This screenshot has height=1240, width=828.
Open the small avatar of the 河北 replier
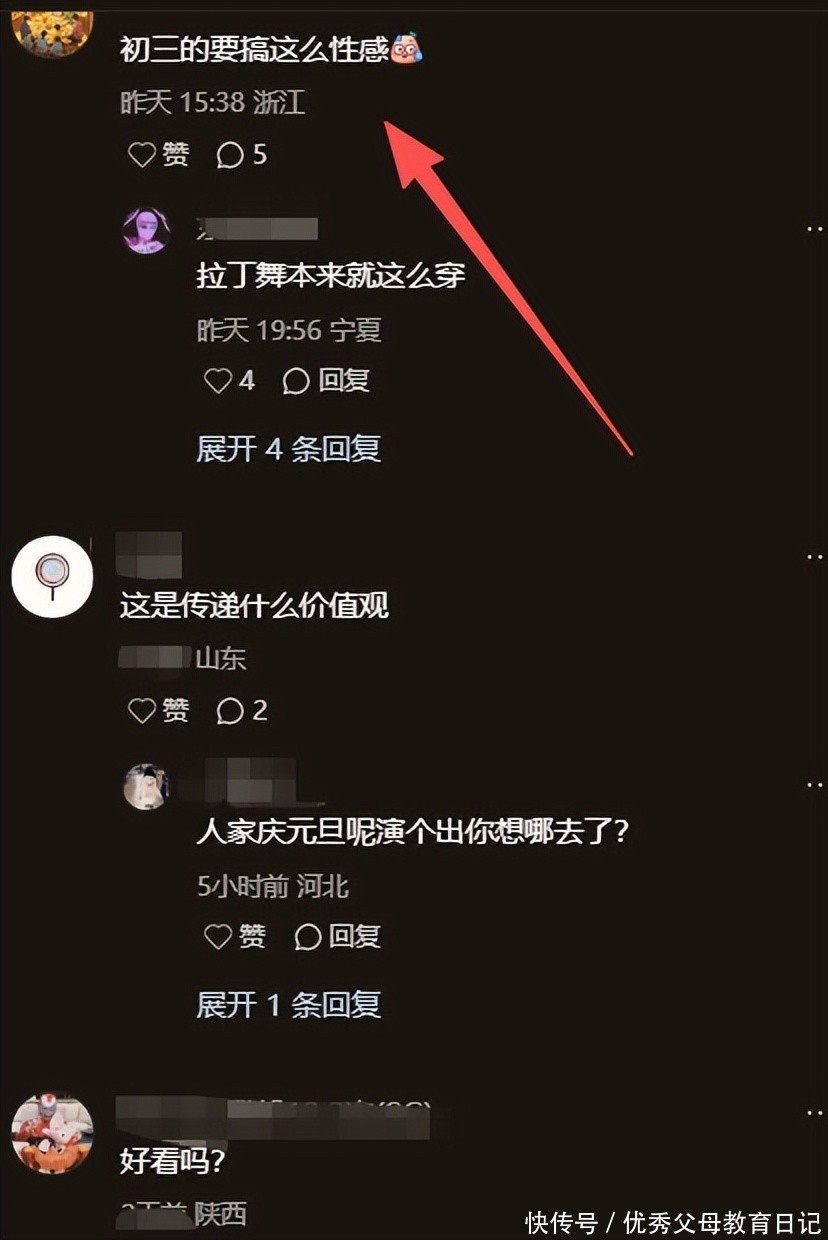(x=146, y=787)
